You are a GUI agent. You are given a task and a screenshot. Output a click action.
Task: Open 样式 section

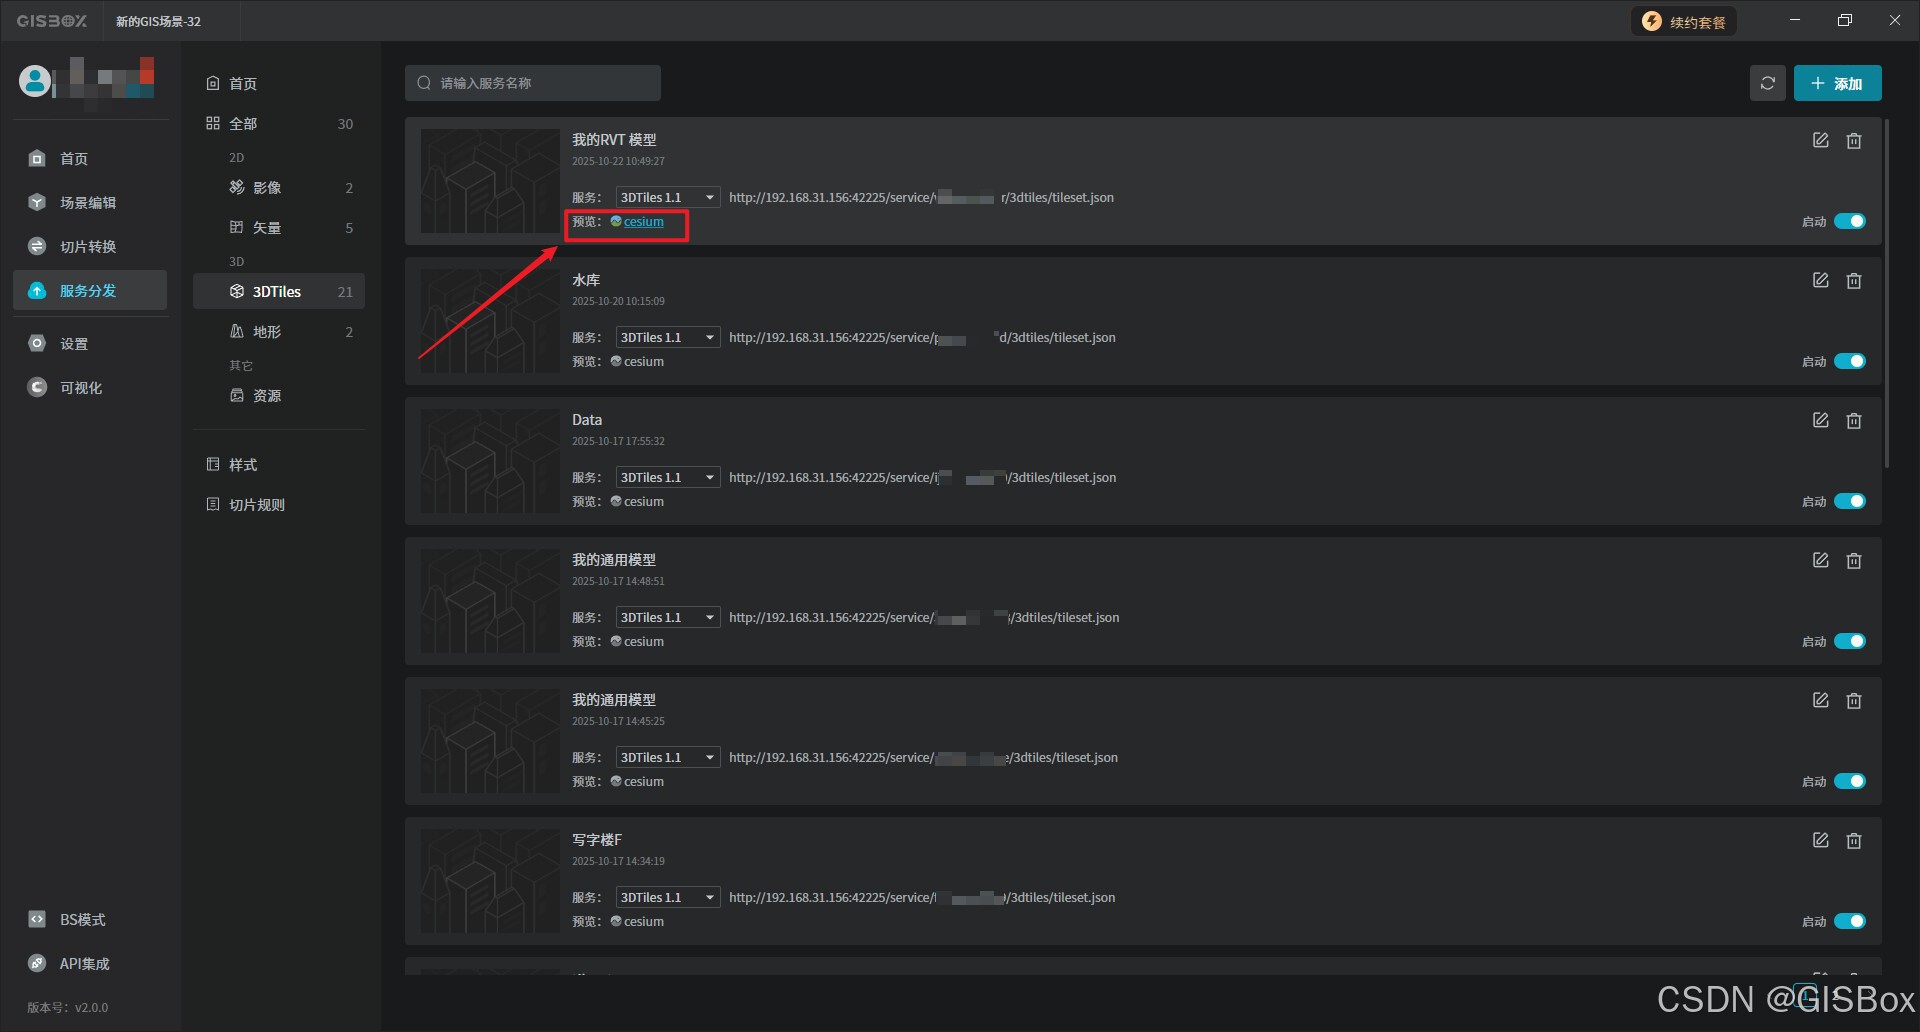(279, 465)
